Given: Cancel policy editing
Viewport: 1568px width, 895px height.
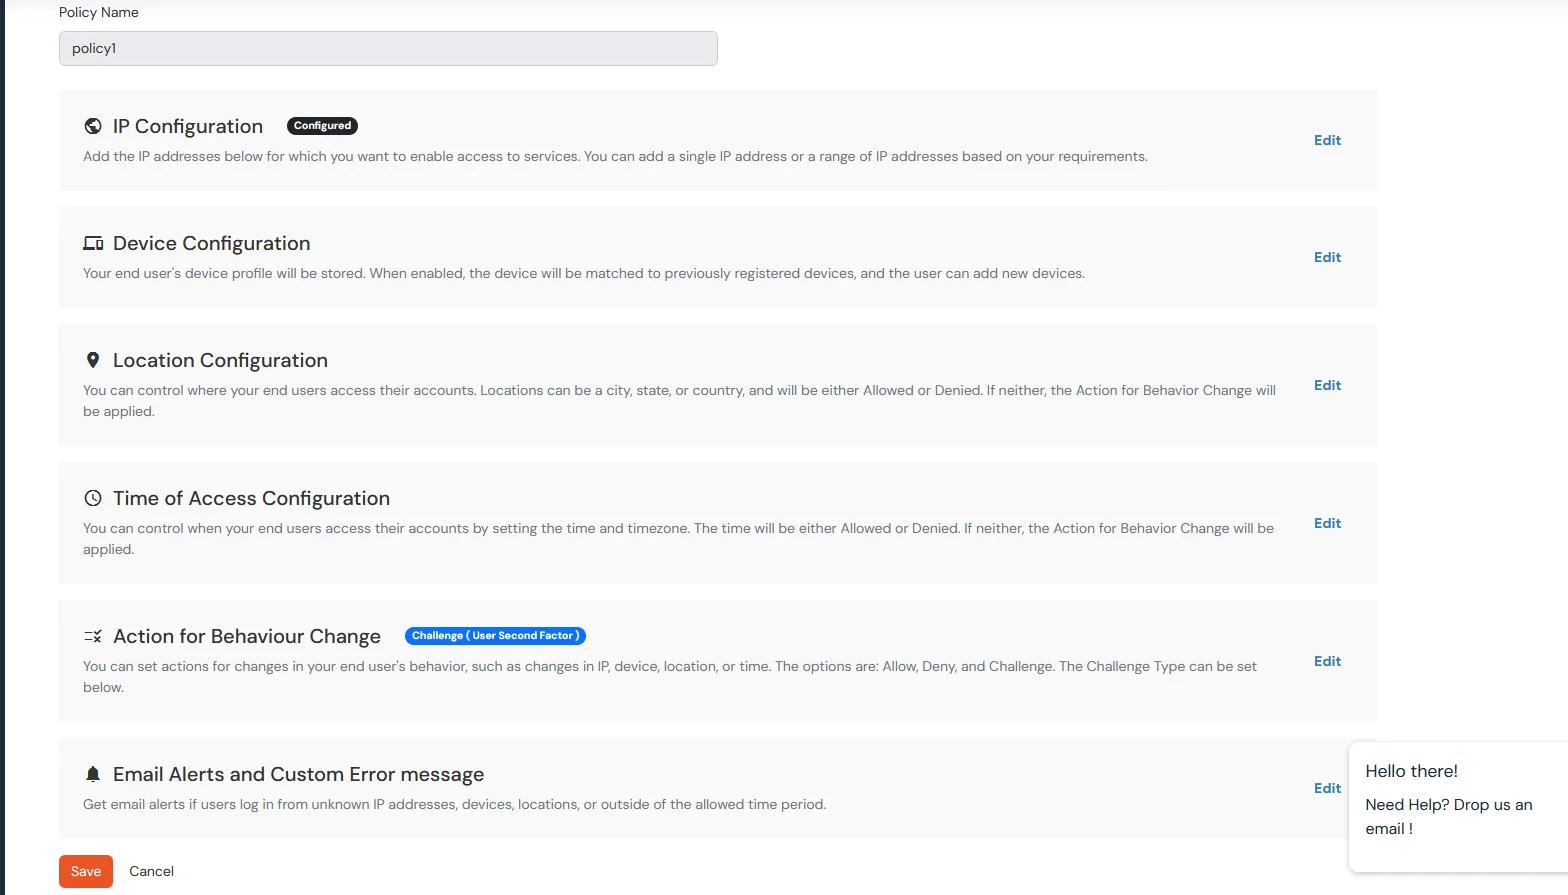Looking at the screenshot, I should (x=151, y=871).
